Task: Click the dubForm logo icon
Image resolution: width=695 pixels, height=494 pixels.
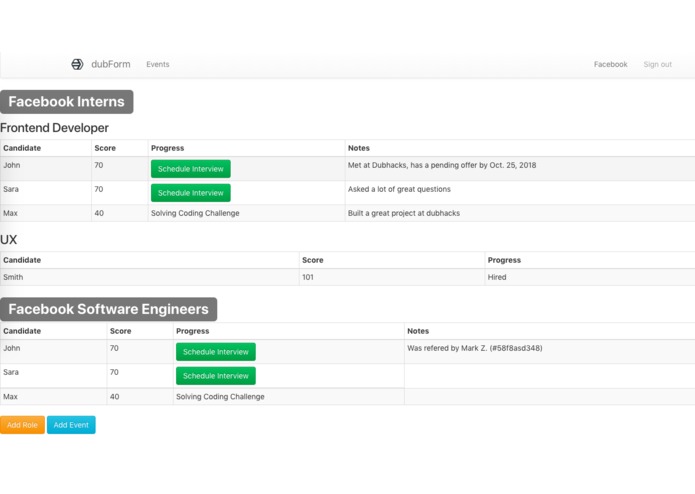Action: 77,64
